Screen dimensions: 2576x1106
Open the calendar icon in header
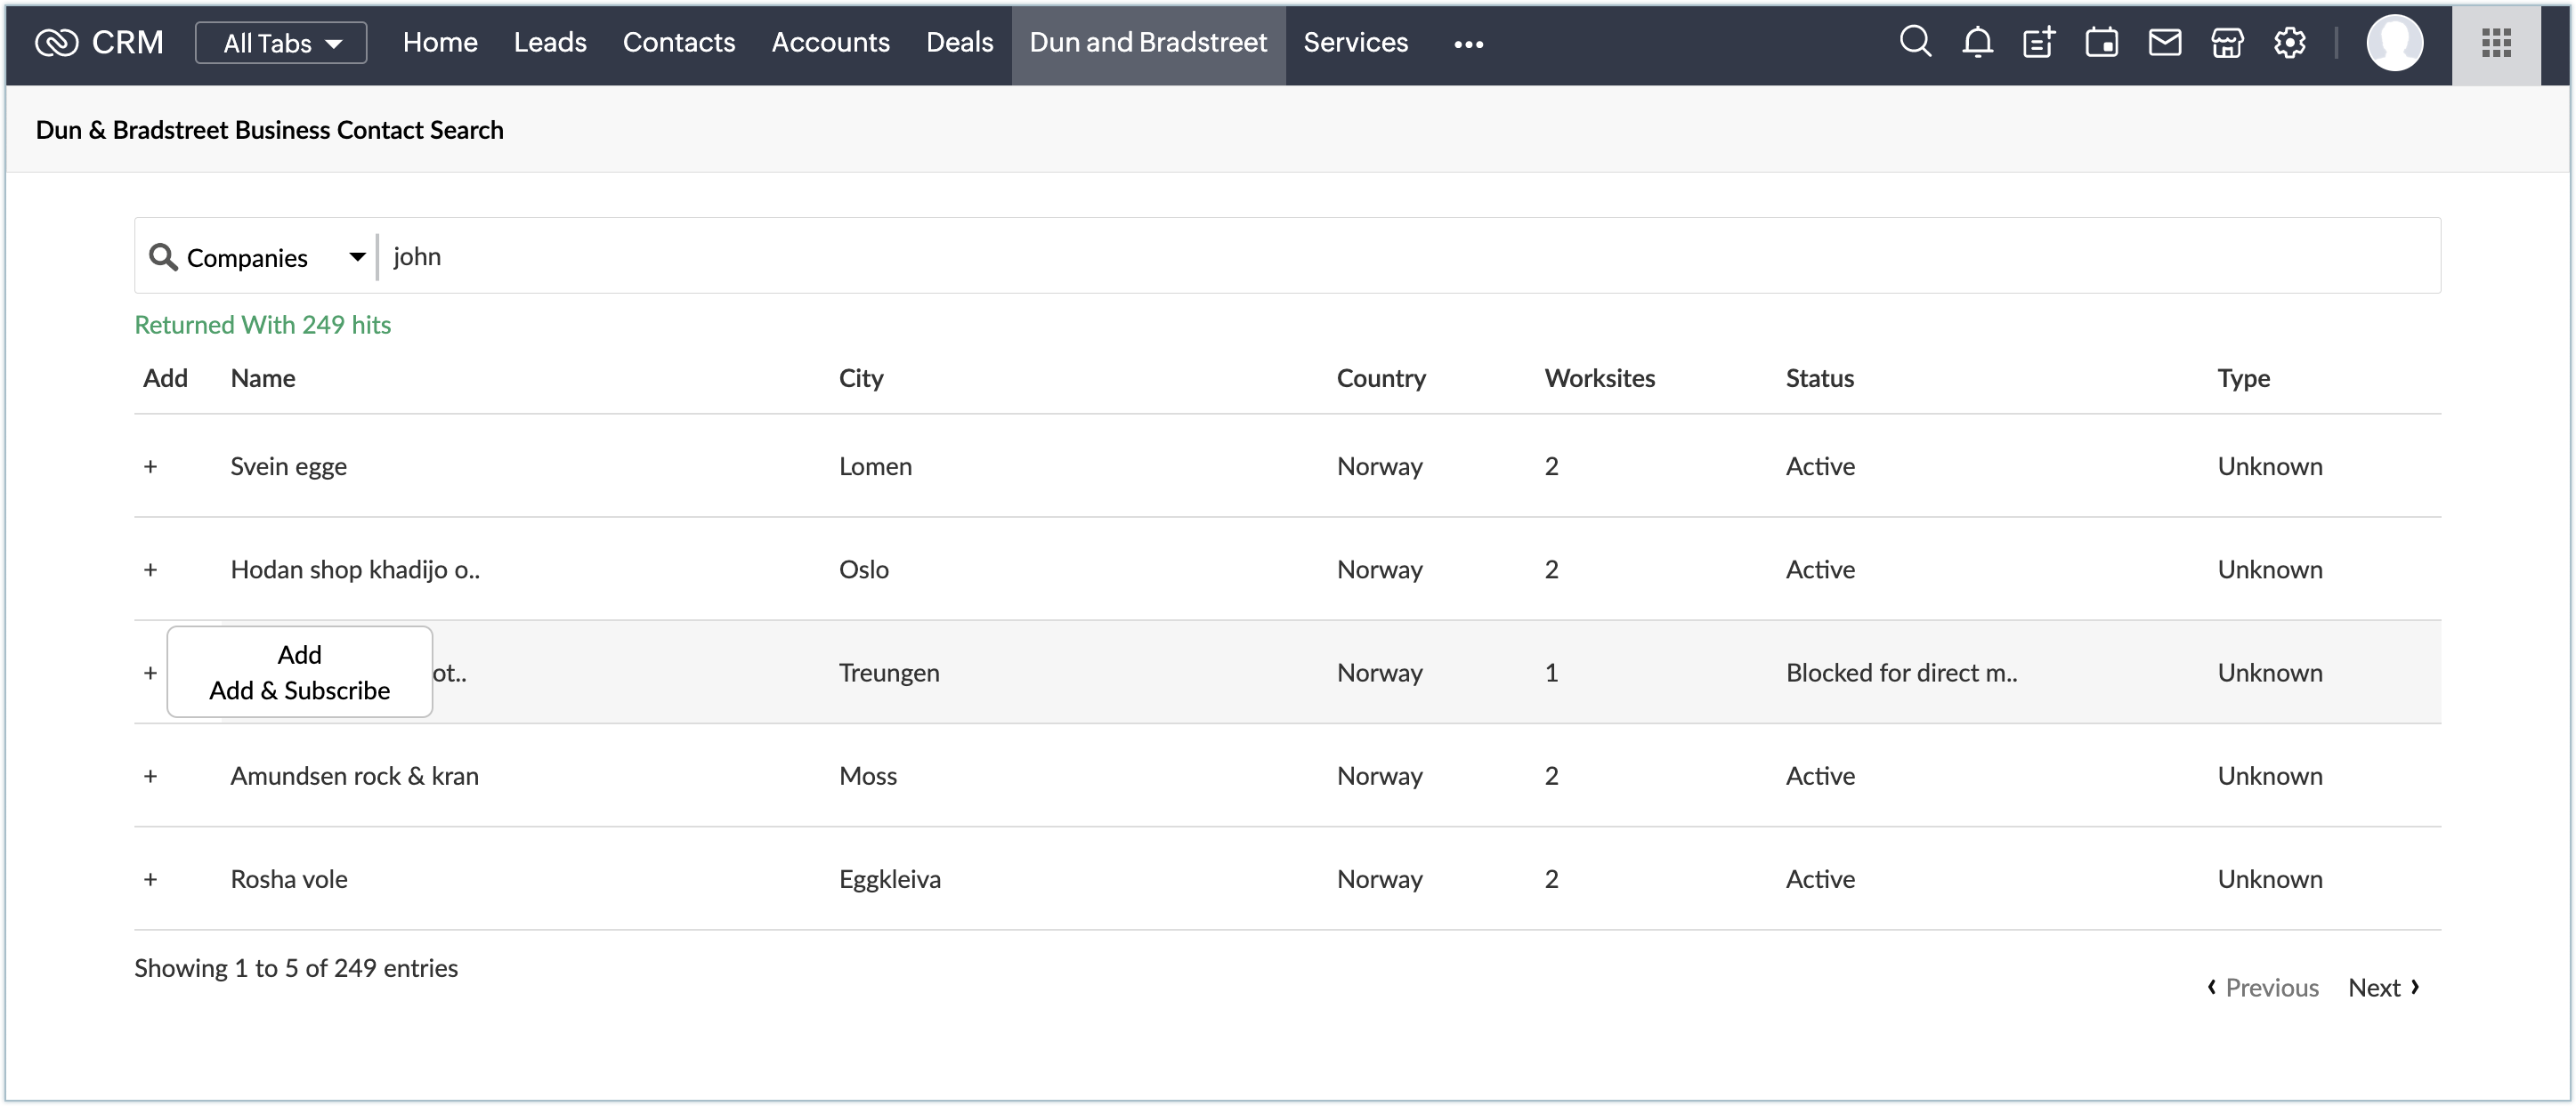tap(2101, 42)
